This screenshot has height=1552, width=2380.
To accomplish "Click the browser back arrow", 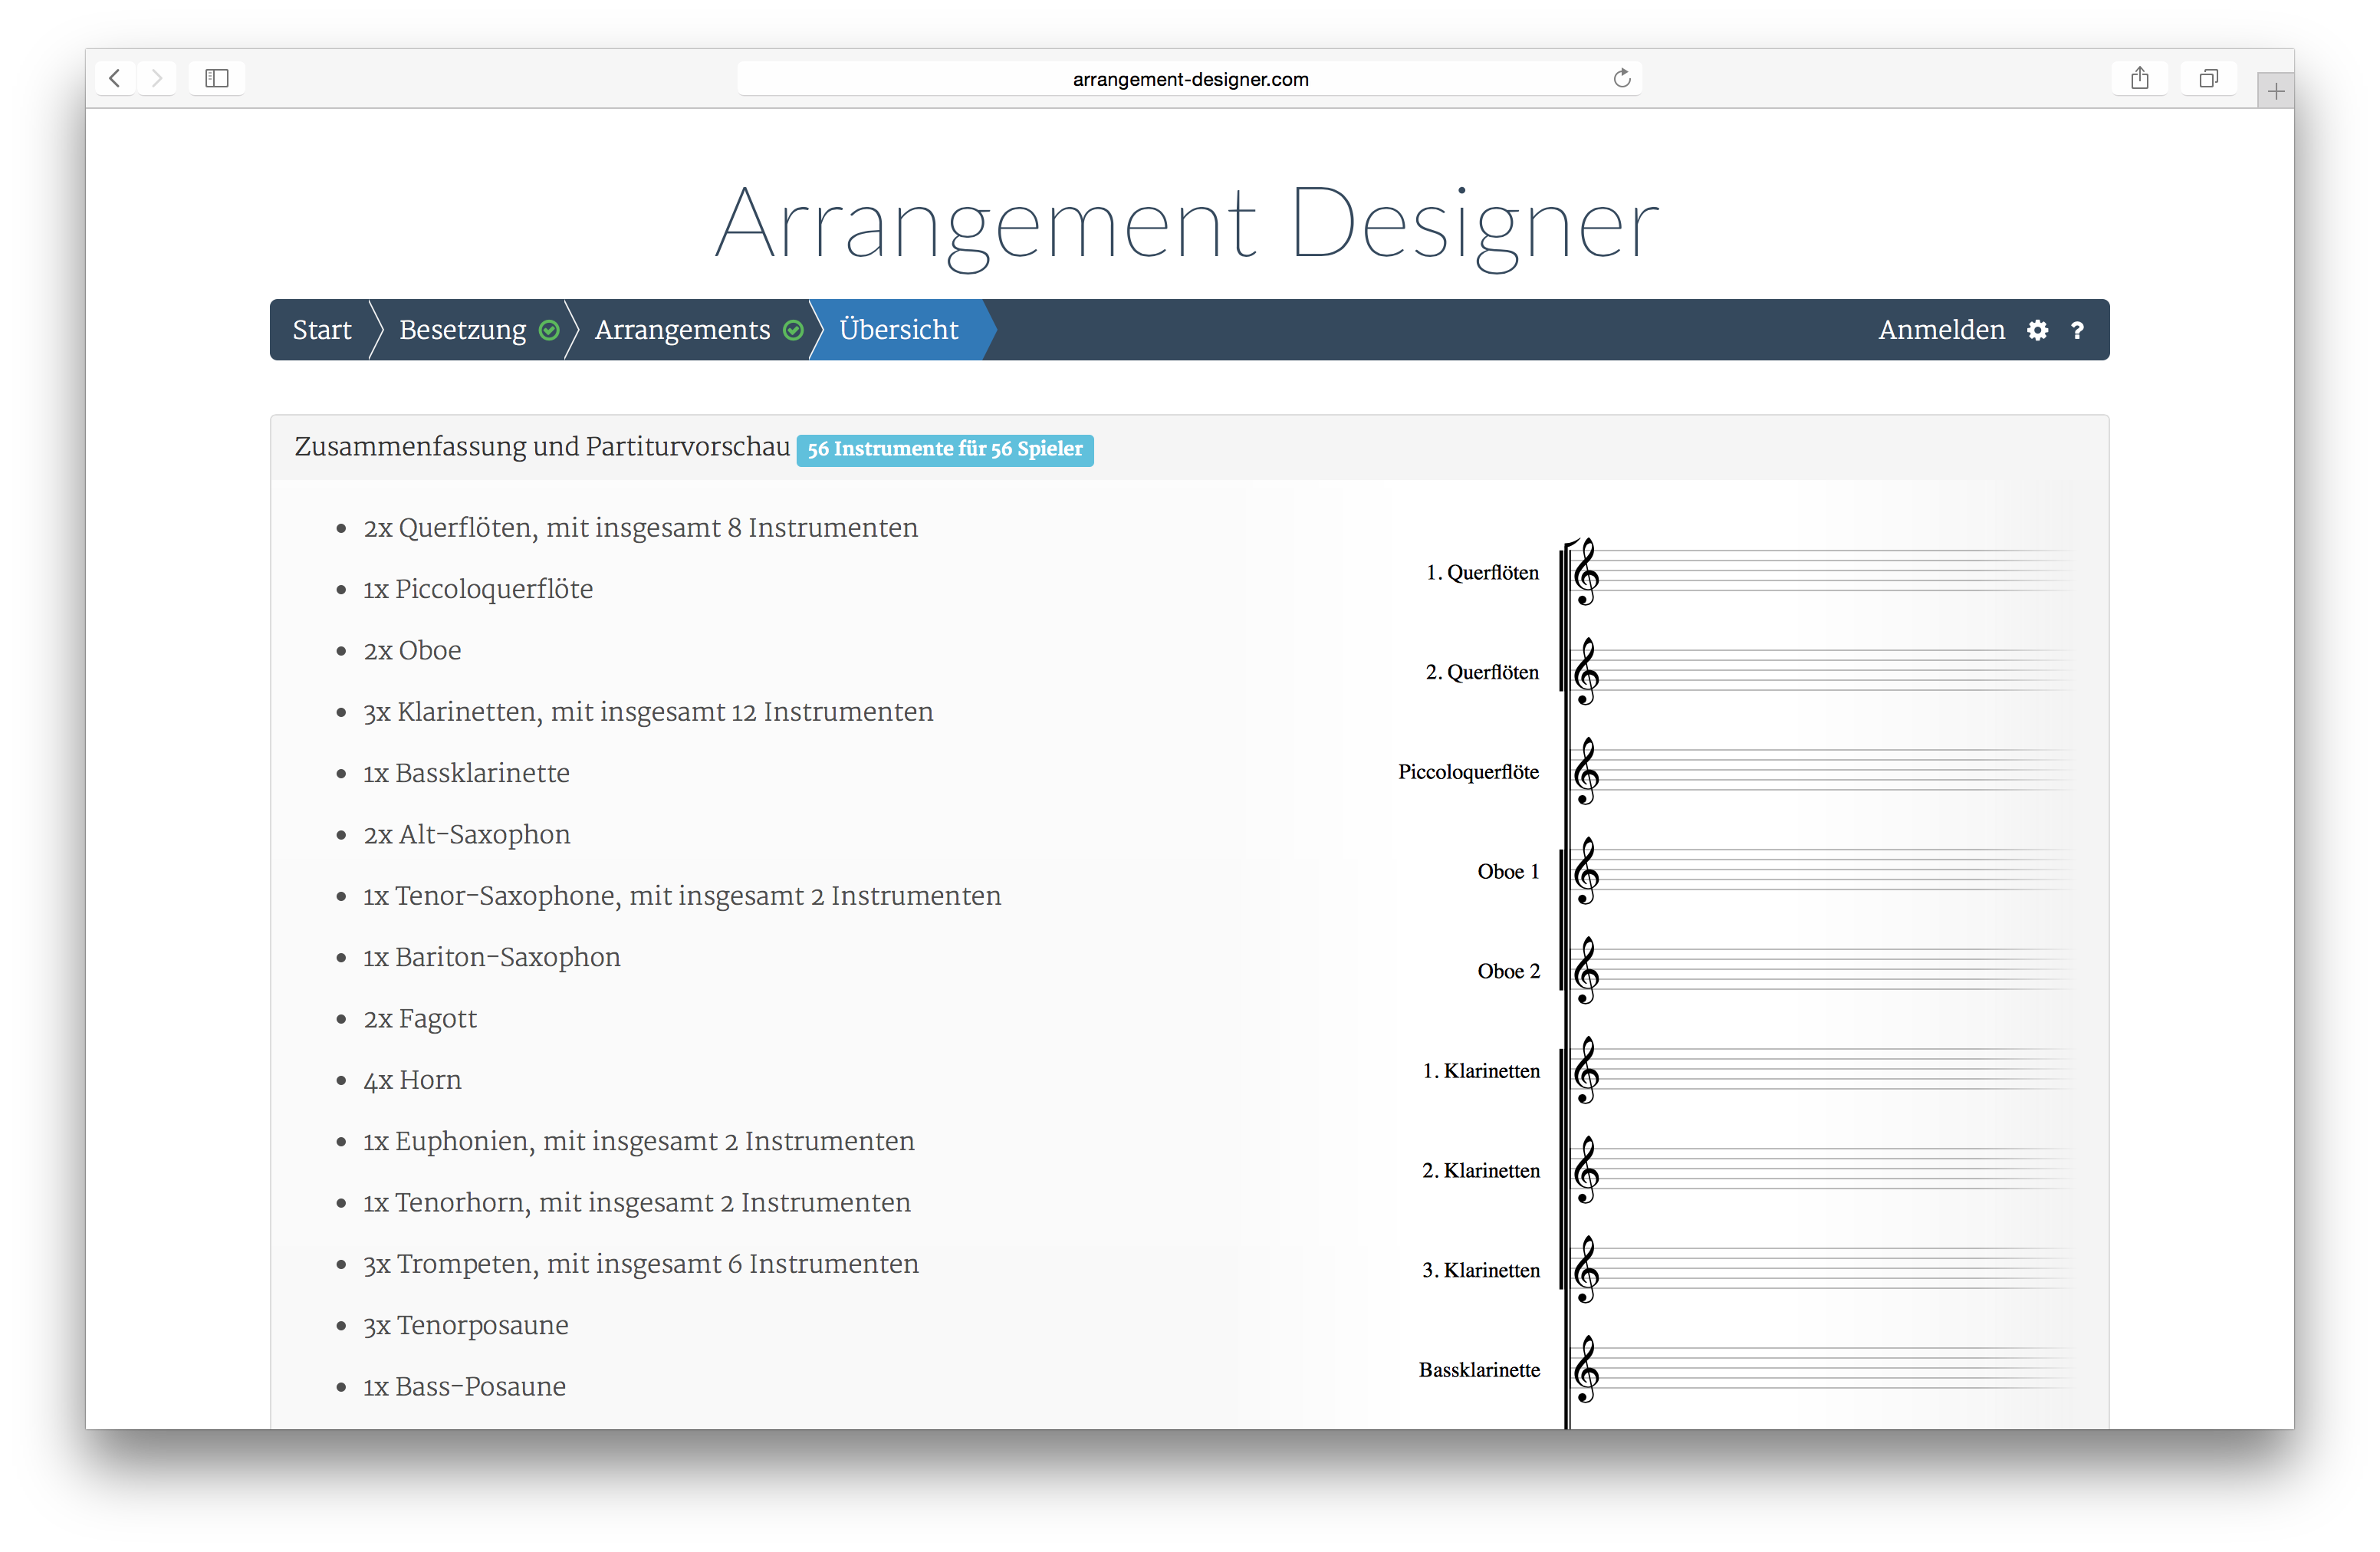I will point(115,78).
